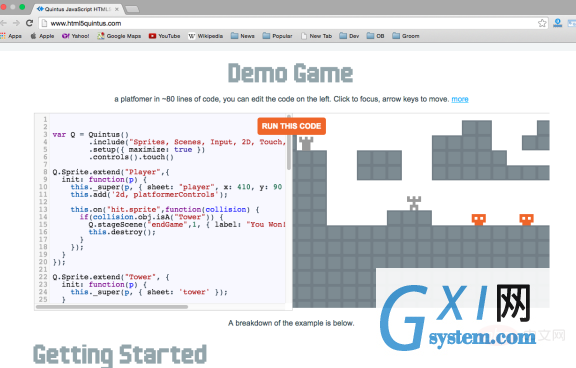Screen dimensions: 576x368
Task: Open a new tab next to the Quintus tab
Action: [132, 9]
